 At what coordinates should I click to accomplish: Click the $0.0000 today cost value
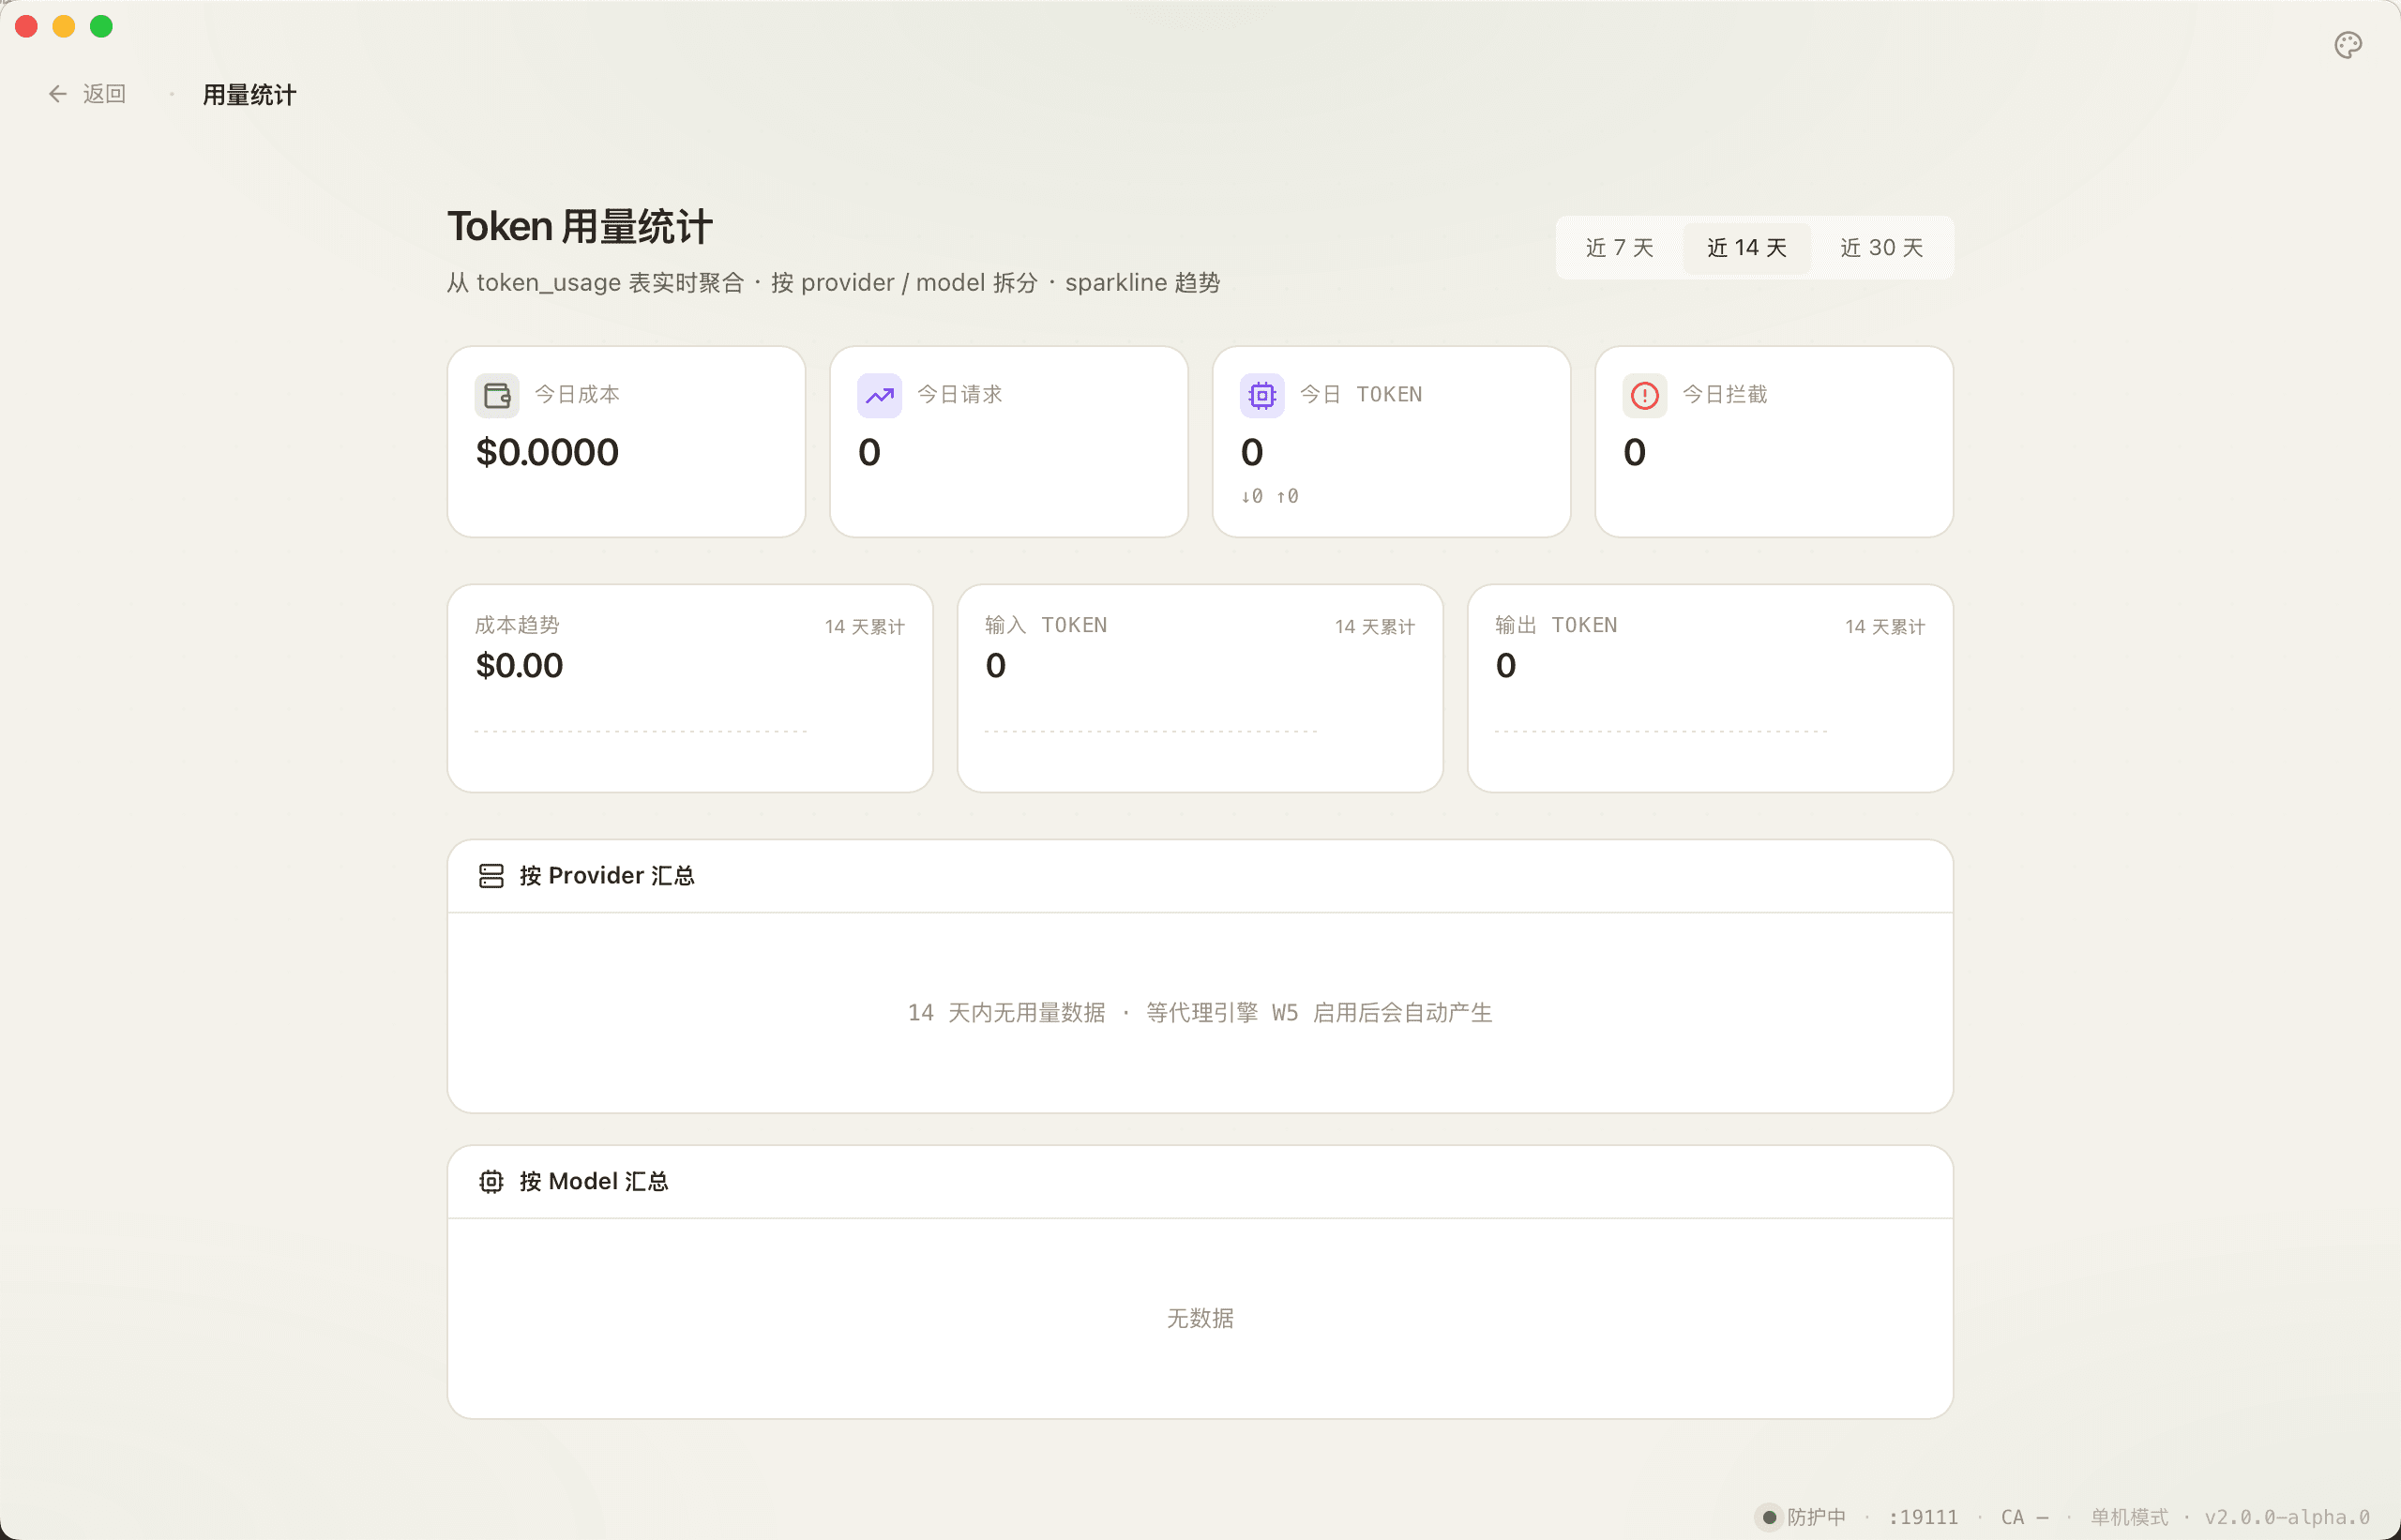547,452
